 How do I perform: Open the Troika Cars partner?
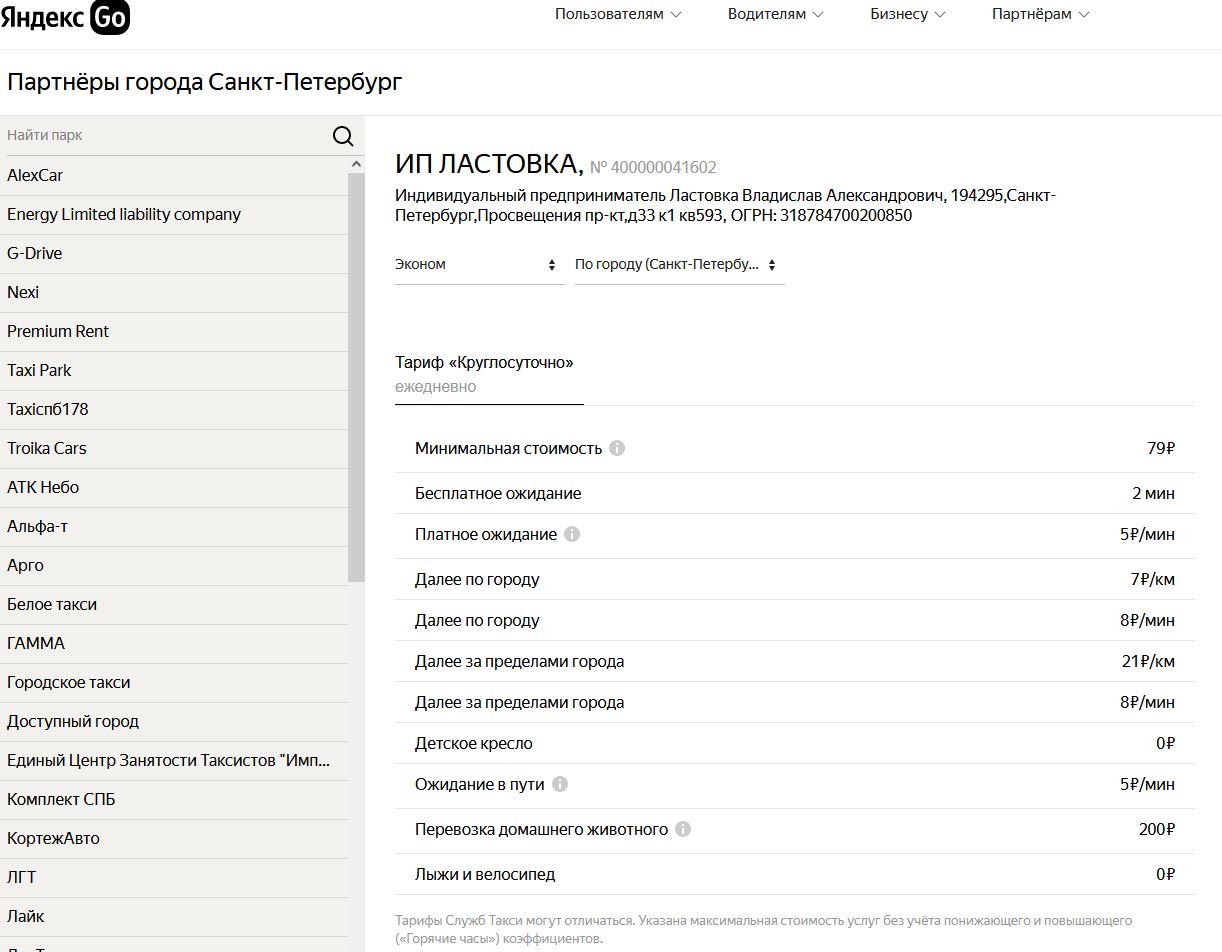point(47,448)
